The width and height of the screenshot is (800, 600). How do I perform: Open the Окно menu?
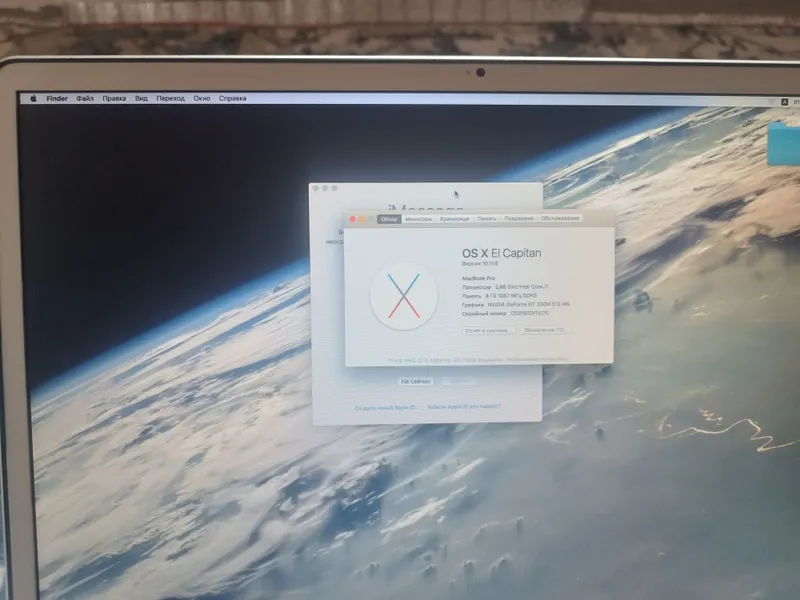202,98
